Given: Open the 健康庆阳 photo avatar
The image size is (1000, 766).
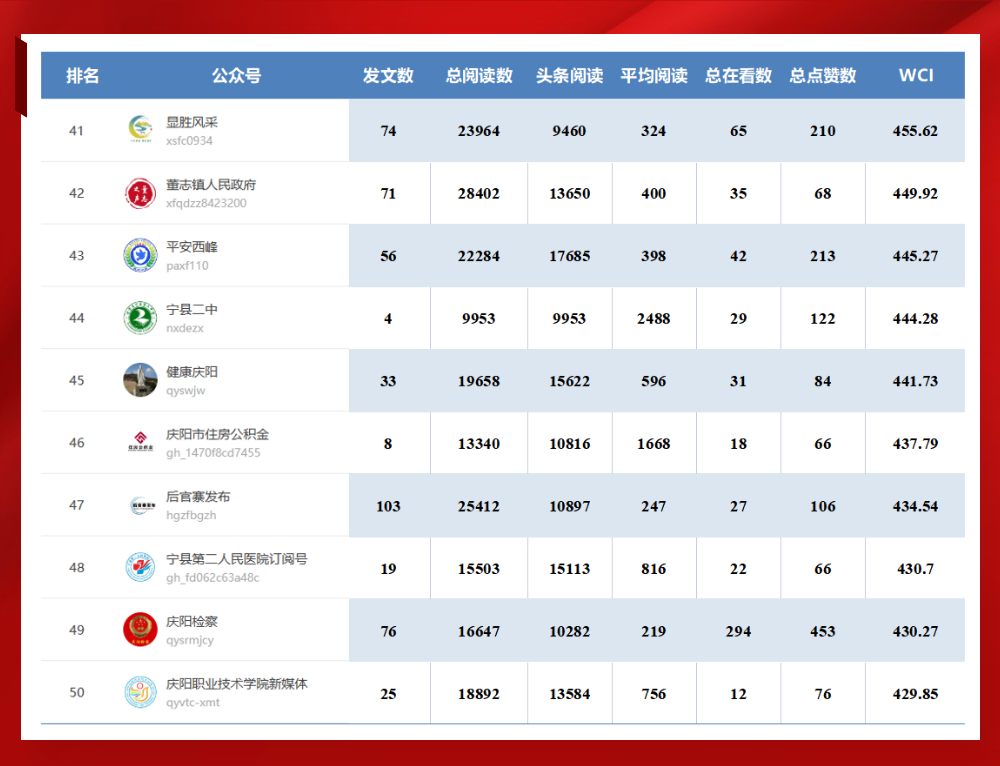Looking at the screenshot, I should point(140,380).
